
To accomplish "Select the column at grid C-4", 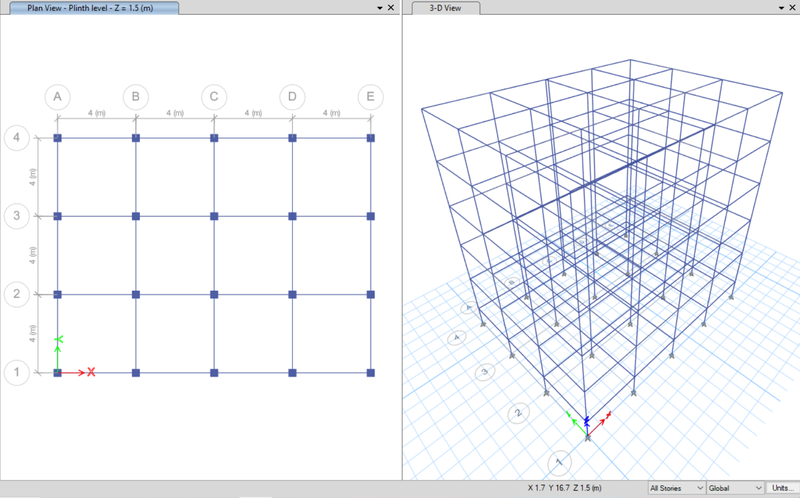I will click(x=214, y=138).
